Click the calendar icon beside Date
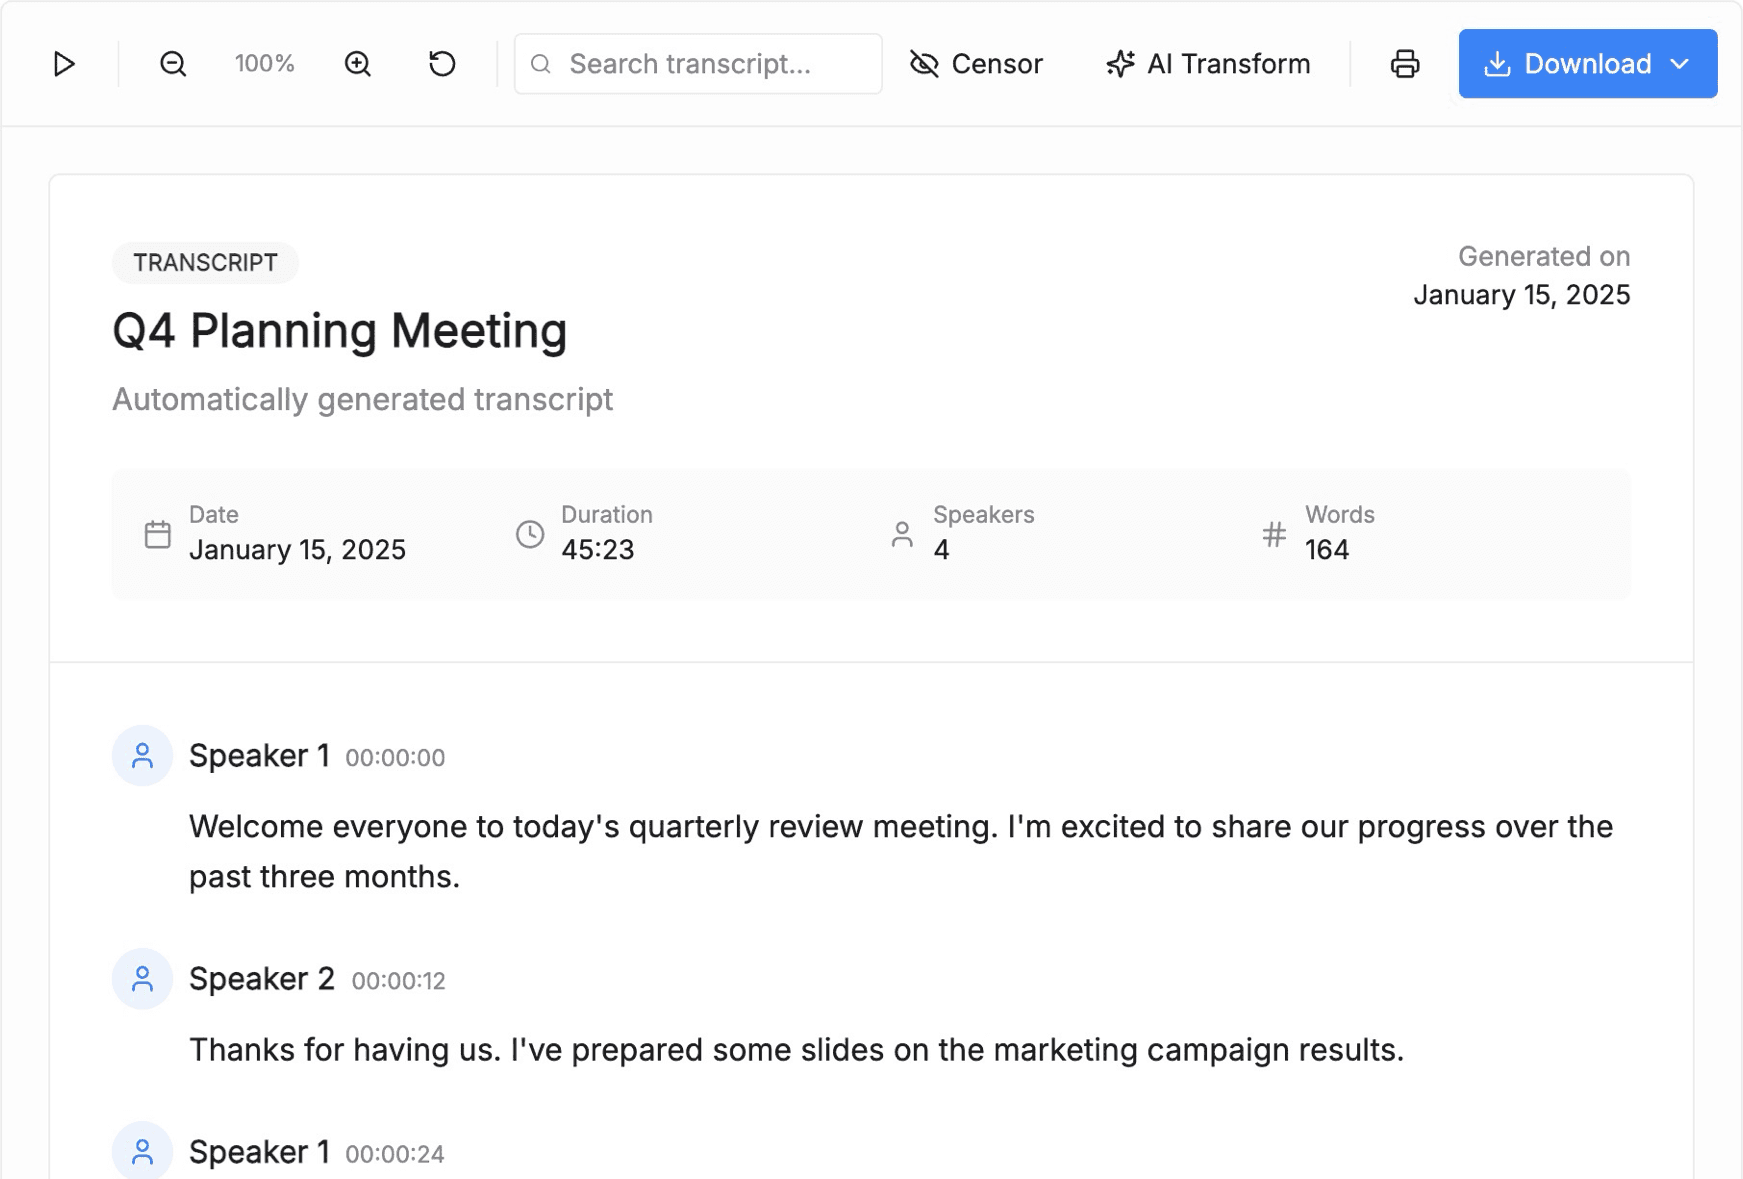 [x=157, y=534]
